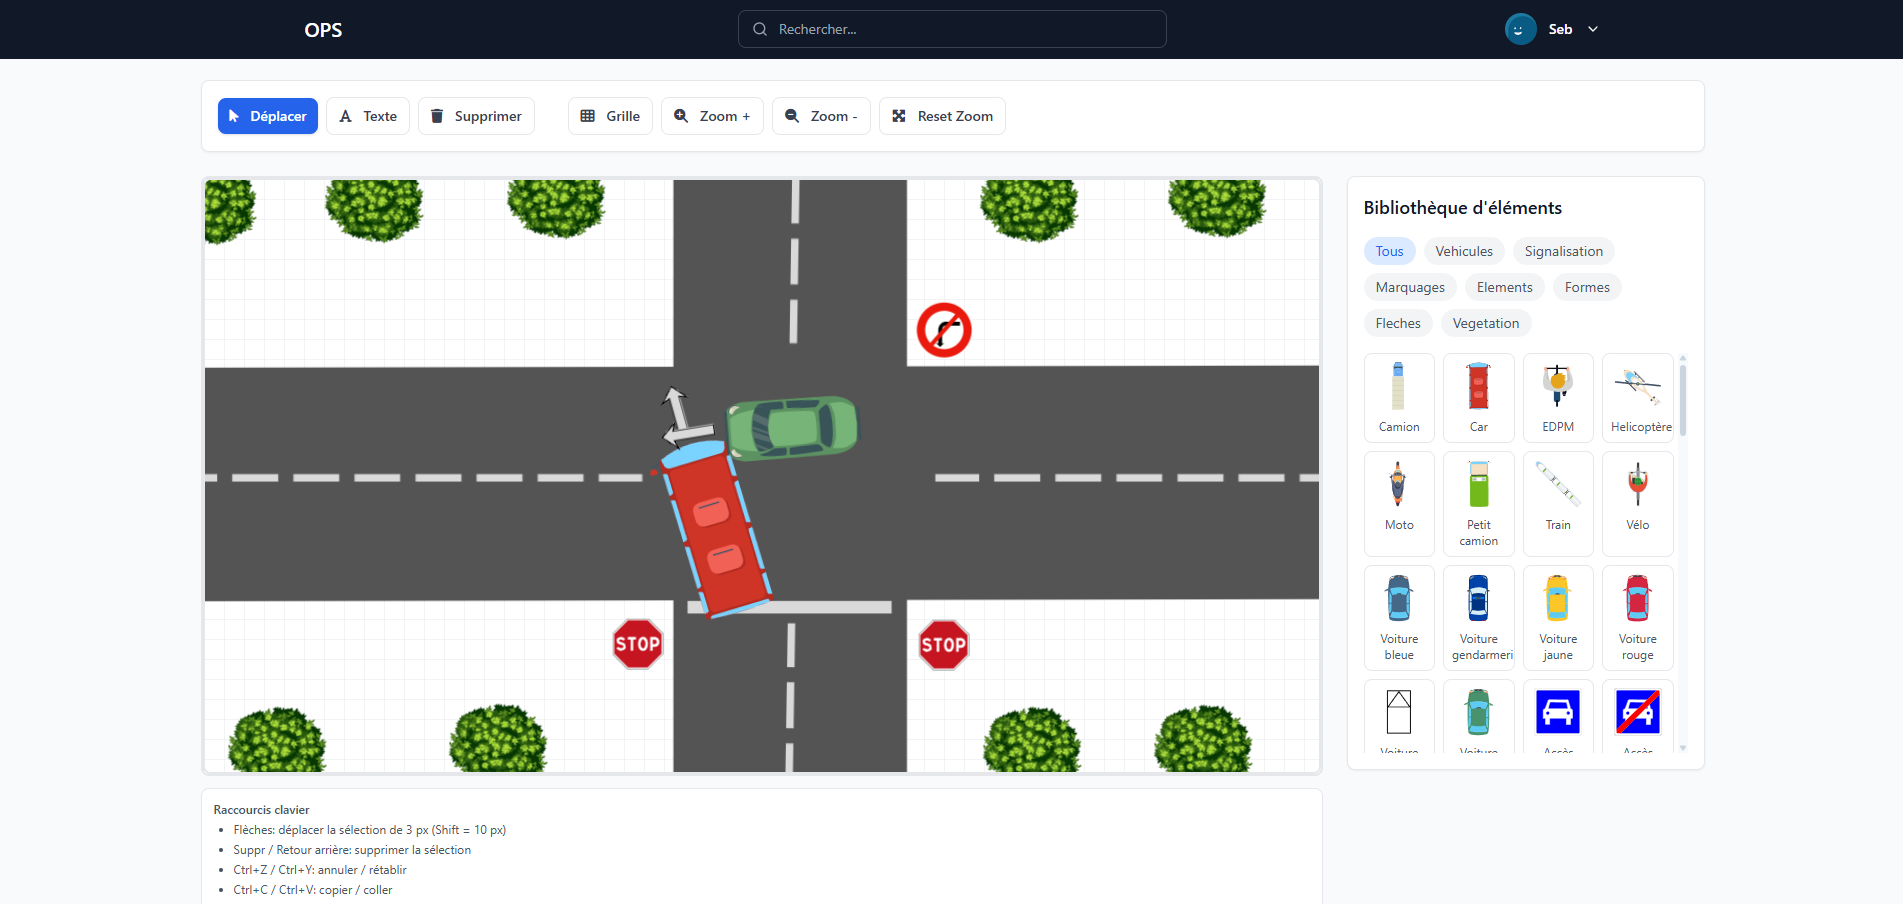
Task: Enable the Grille display
Action: tap(610, 116)
